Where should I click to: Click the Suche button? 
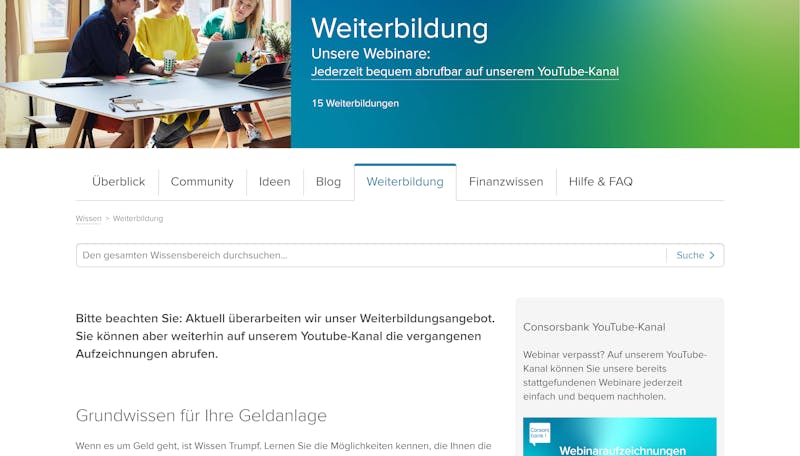click(695, 255)
